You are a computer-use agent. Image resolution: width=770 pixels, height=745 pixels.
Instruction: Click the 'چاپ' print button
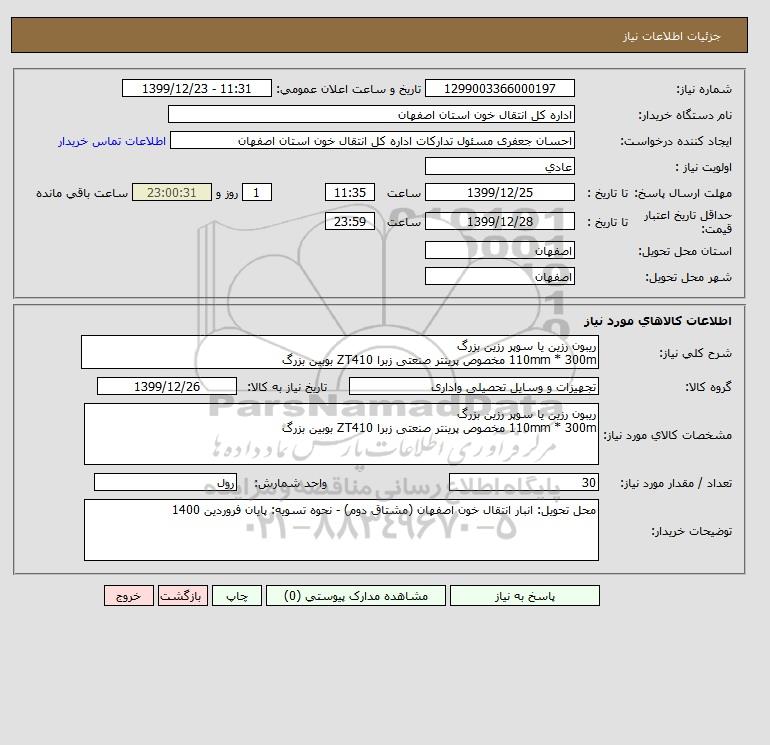point(237,596)
